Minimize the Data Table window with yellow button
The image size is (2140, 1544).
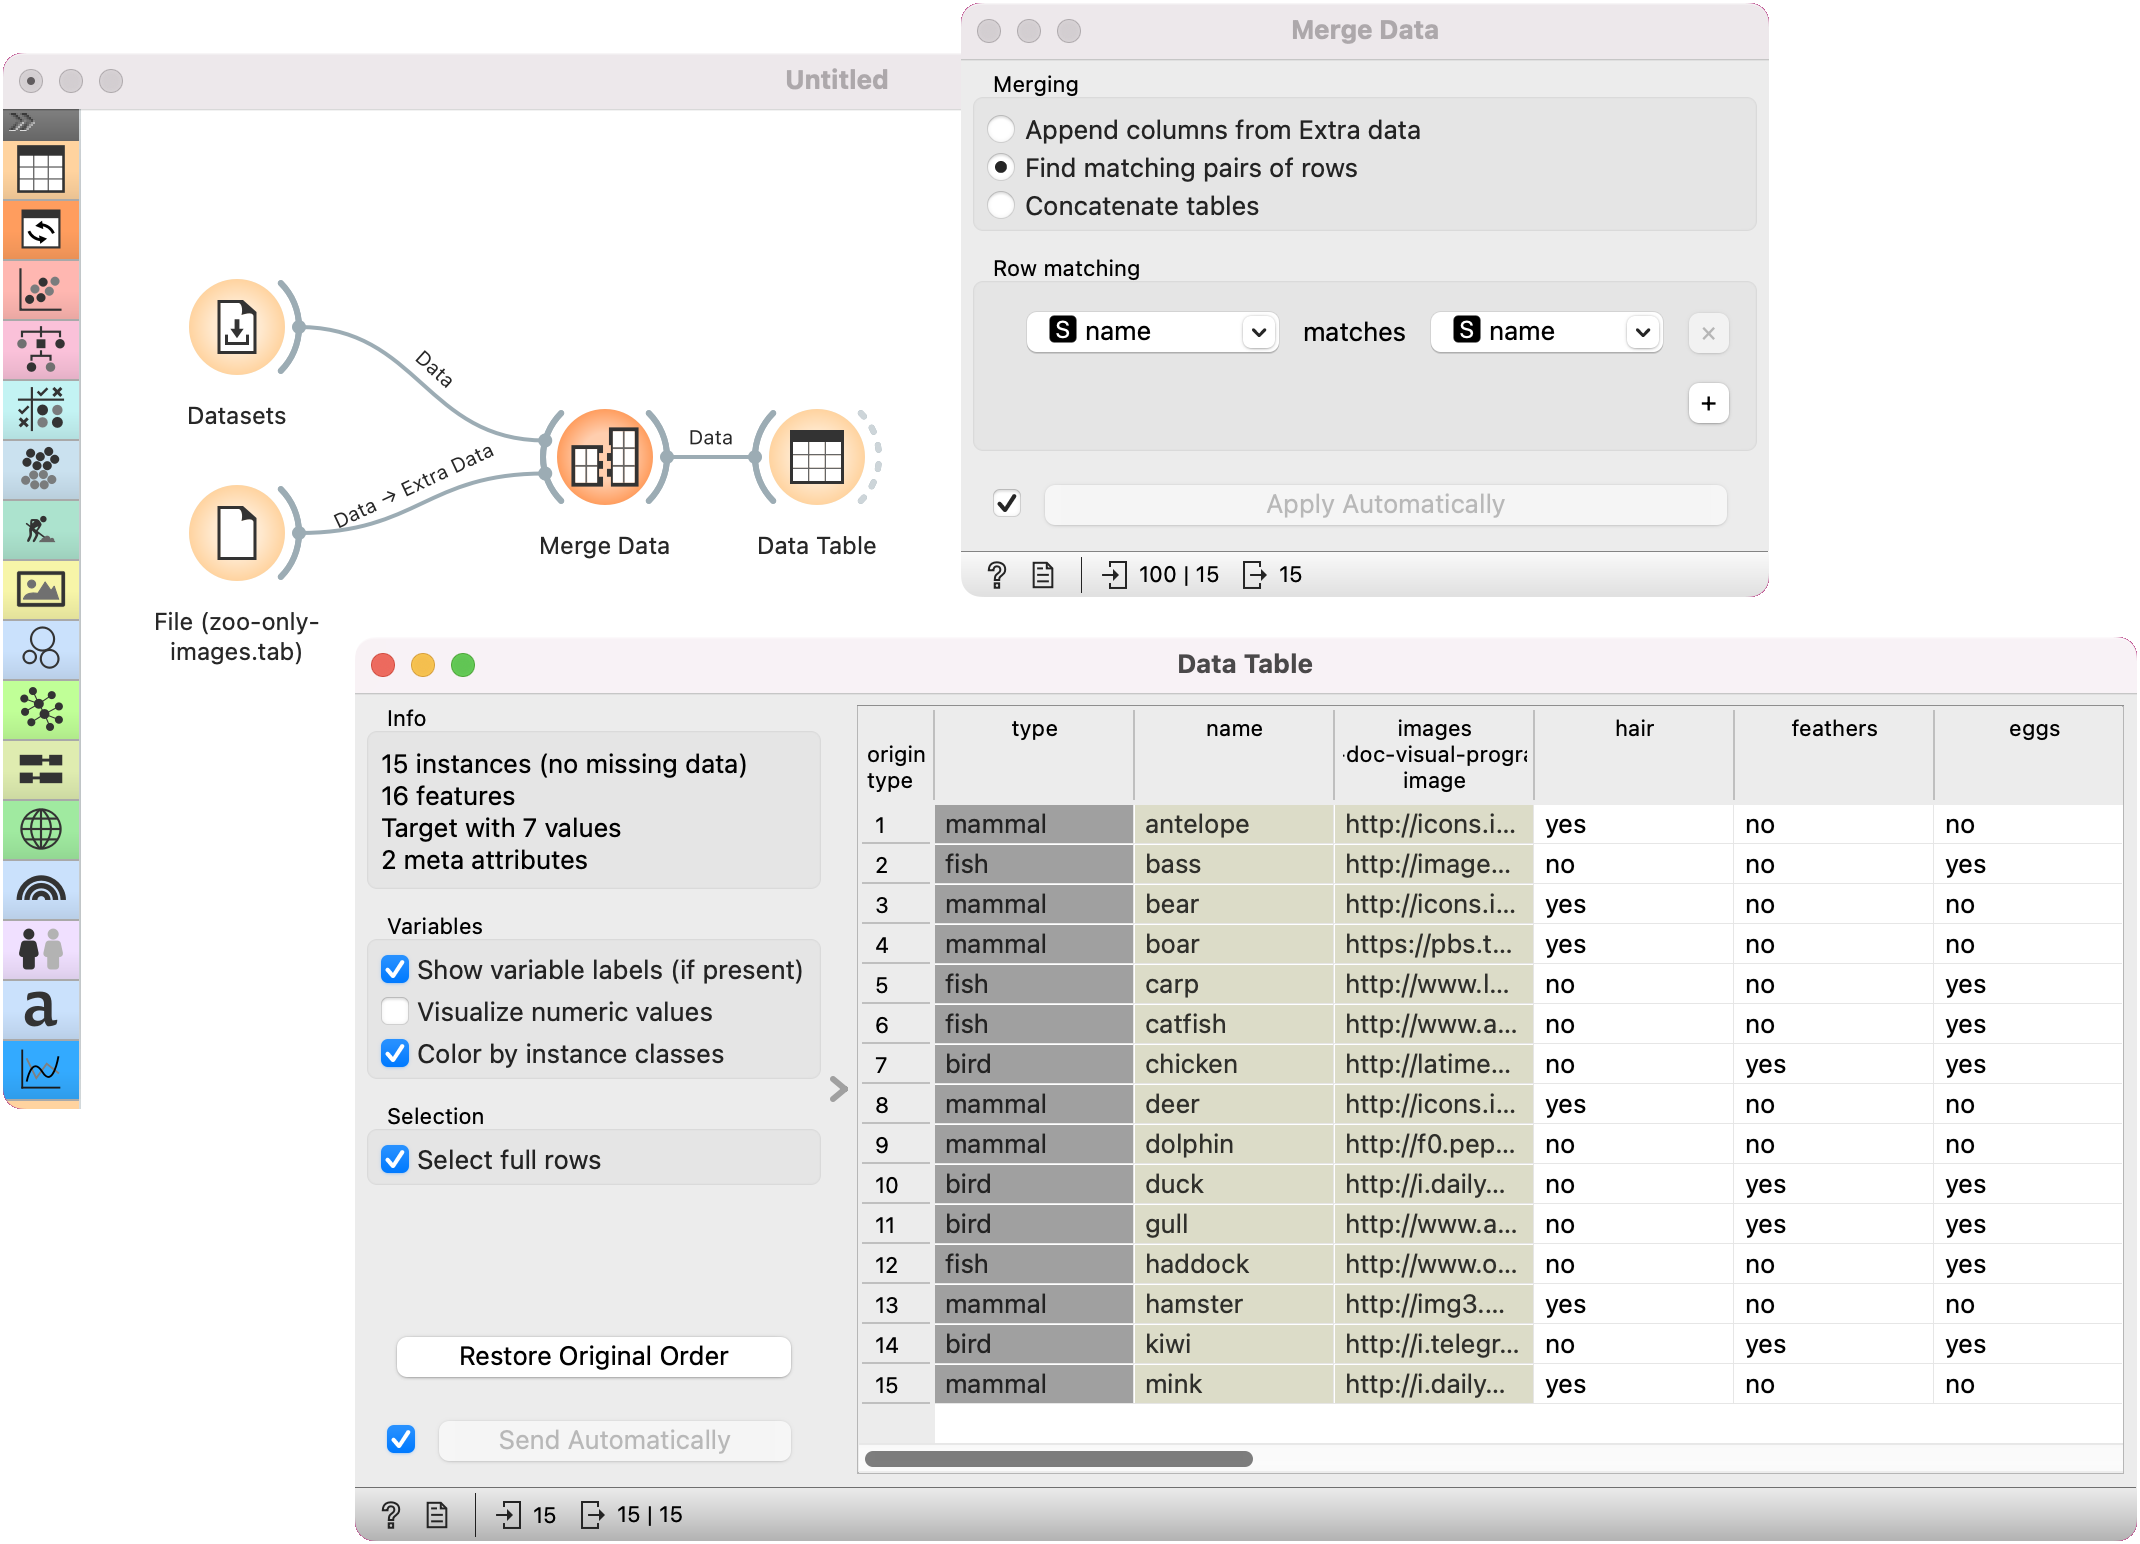point(423,665)
